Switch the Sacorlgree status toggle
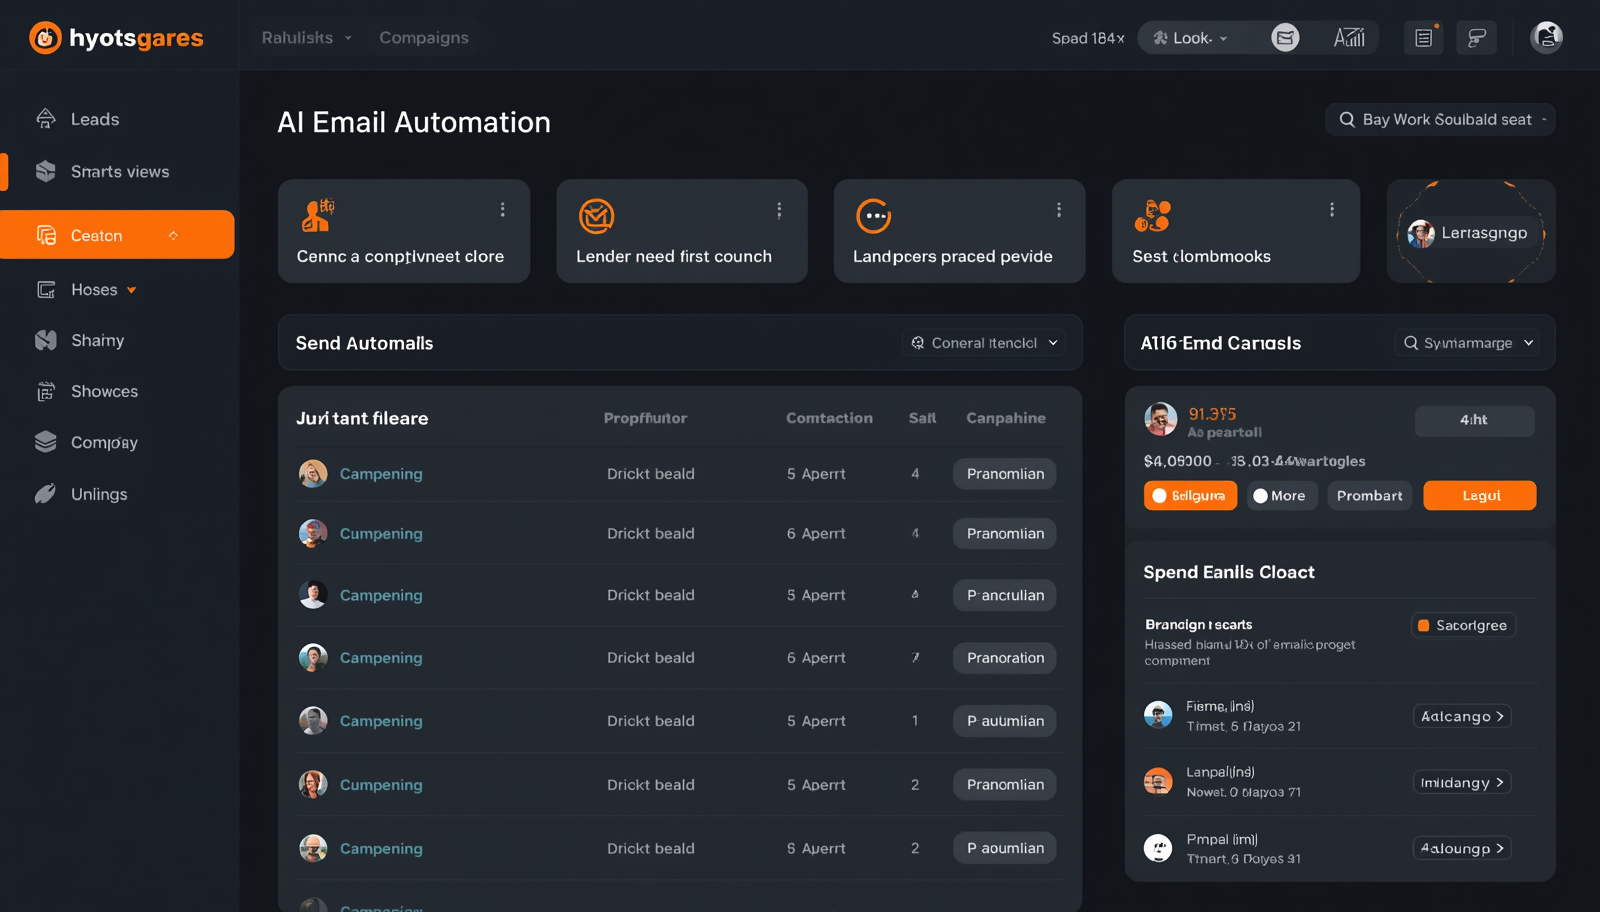The height and width of the screenshot is (912, 1600). (1463, 625)
